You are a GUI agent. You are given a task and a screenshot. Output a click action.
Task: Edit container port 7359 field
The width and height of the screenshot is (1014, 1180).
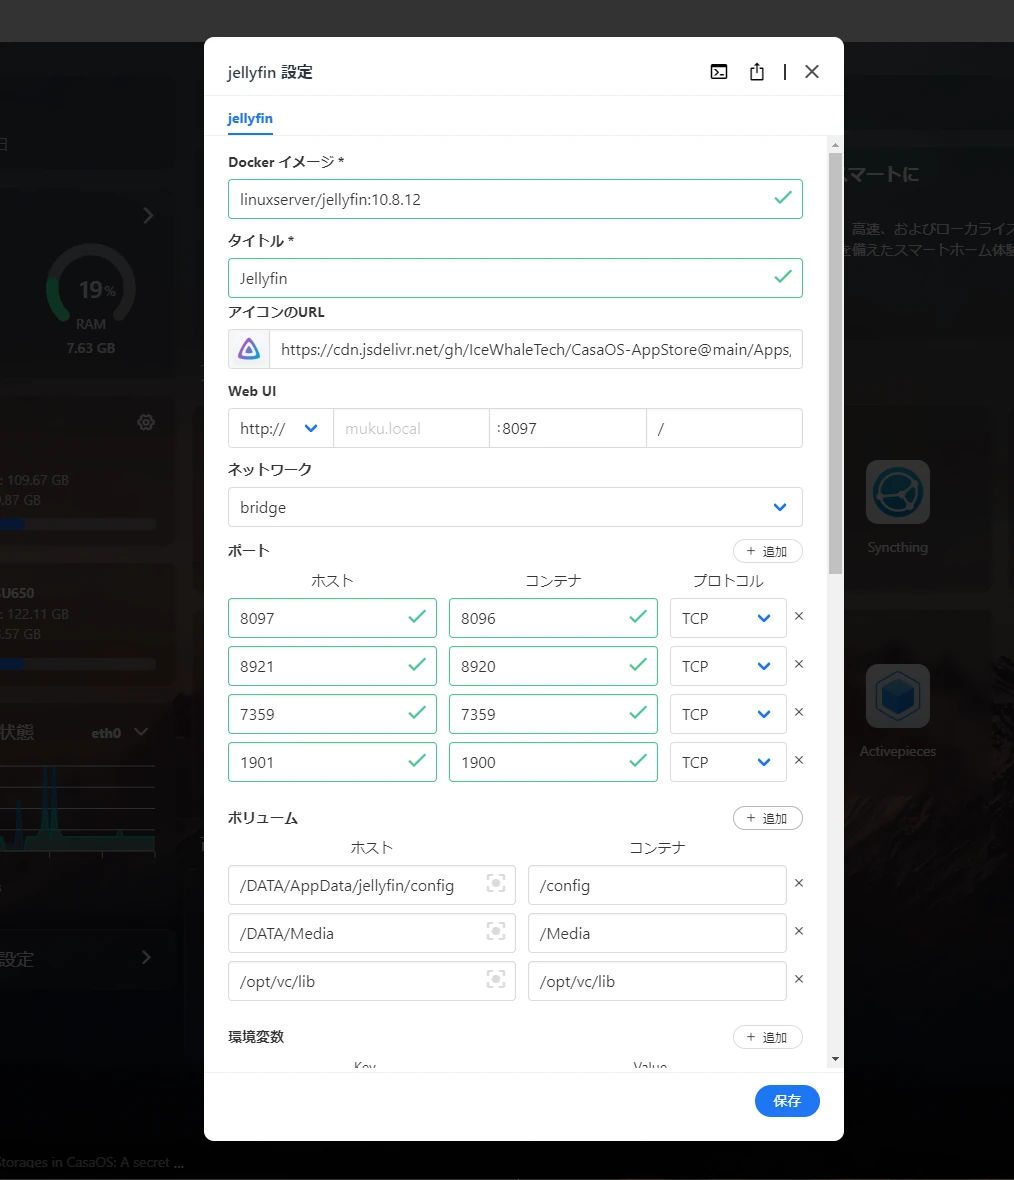(x=553, y=714)
